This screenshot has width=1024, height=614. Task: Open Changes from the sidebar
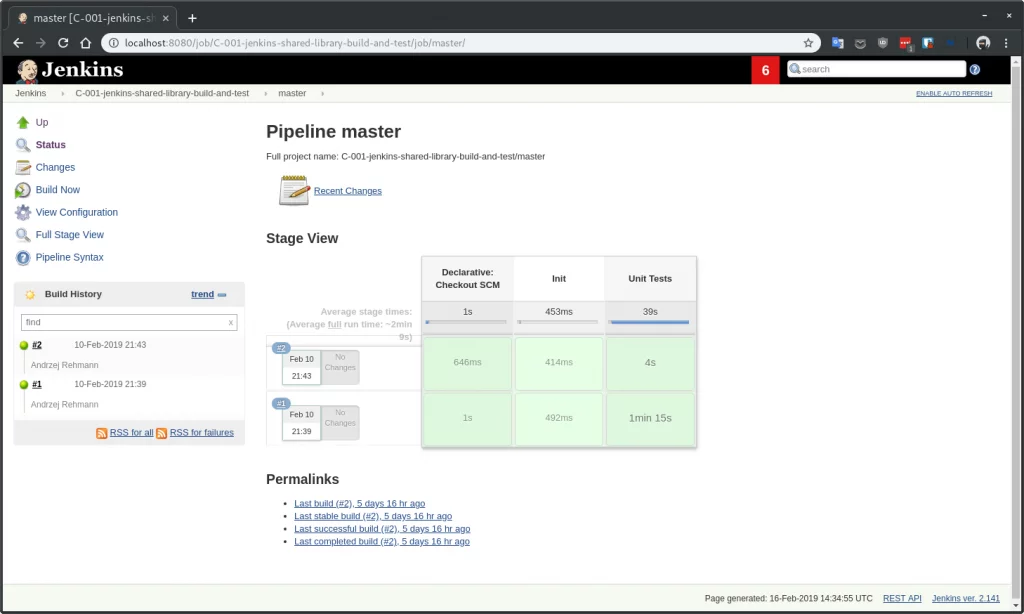coord(55,167)
